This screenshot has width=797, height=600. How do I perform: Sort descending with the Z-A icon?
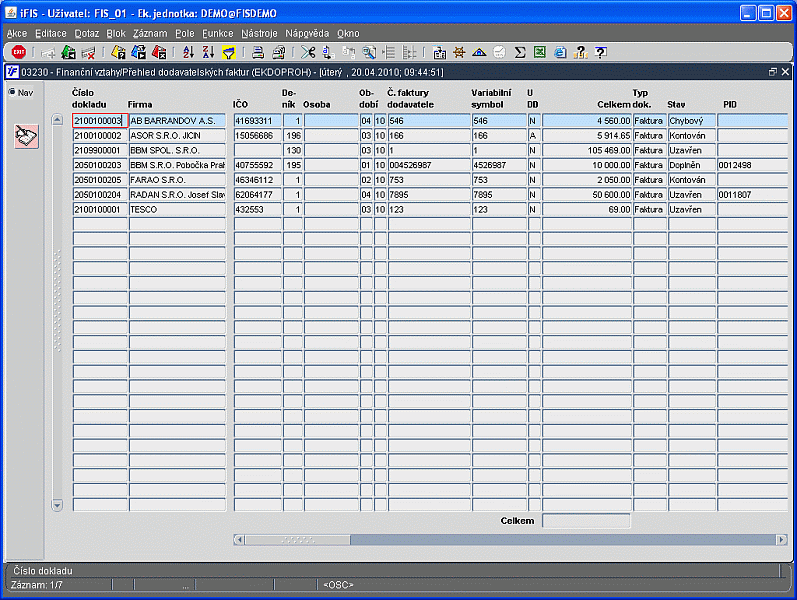tap(208, 52)
